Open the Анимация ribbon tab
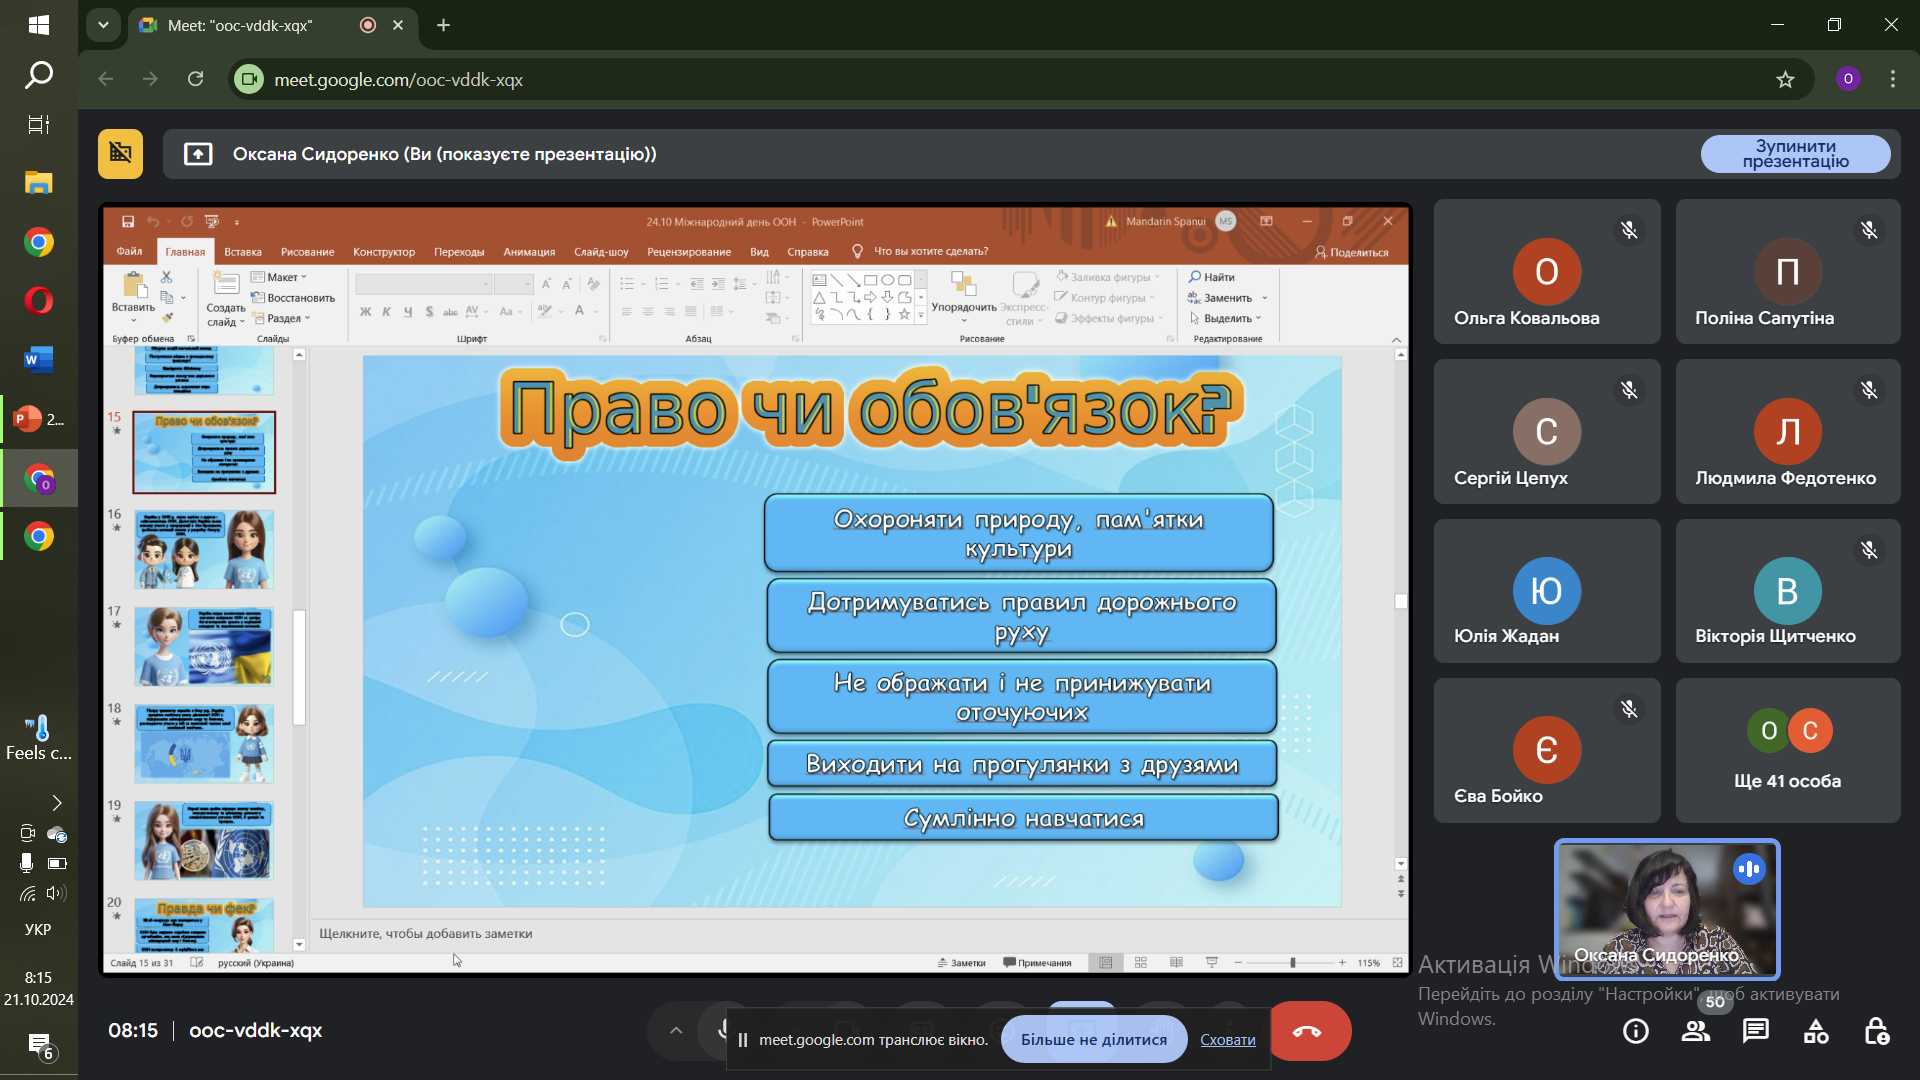 point(529,252)
